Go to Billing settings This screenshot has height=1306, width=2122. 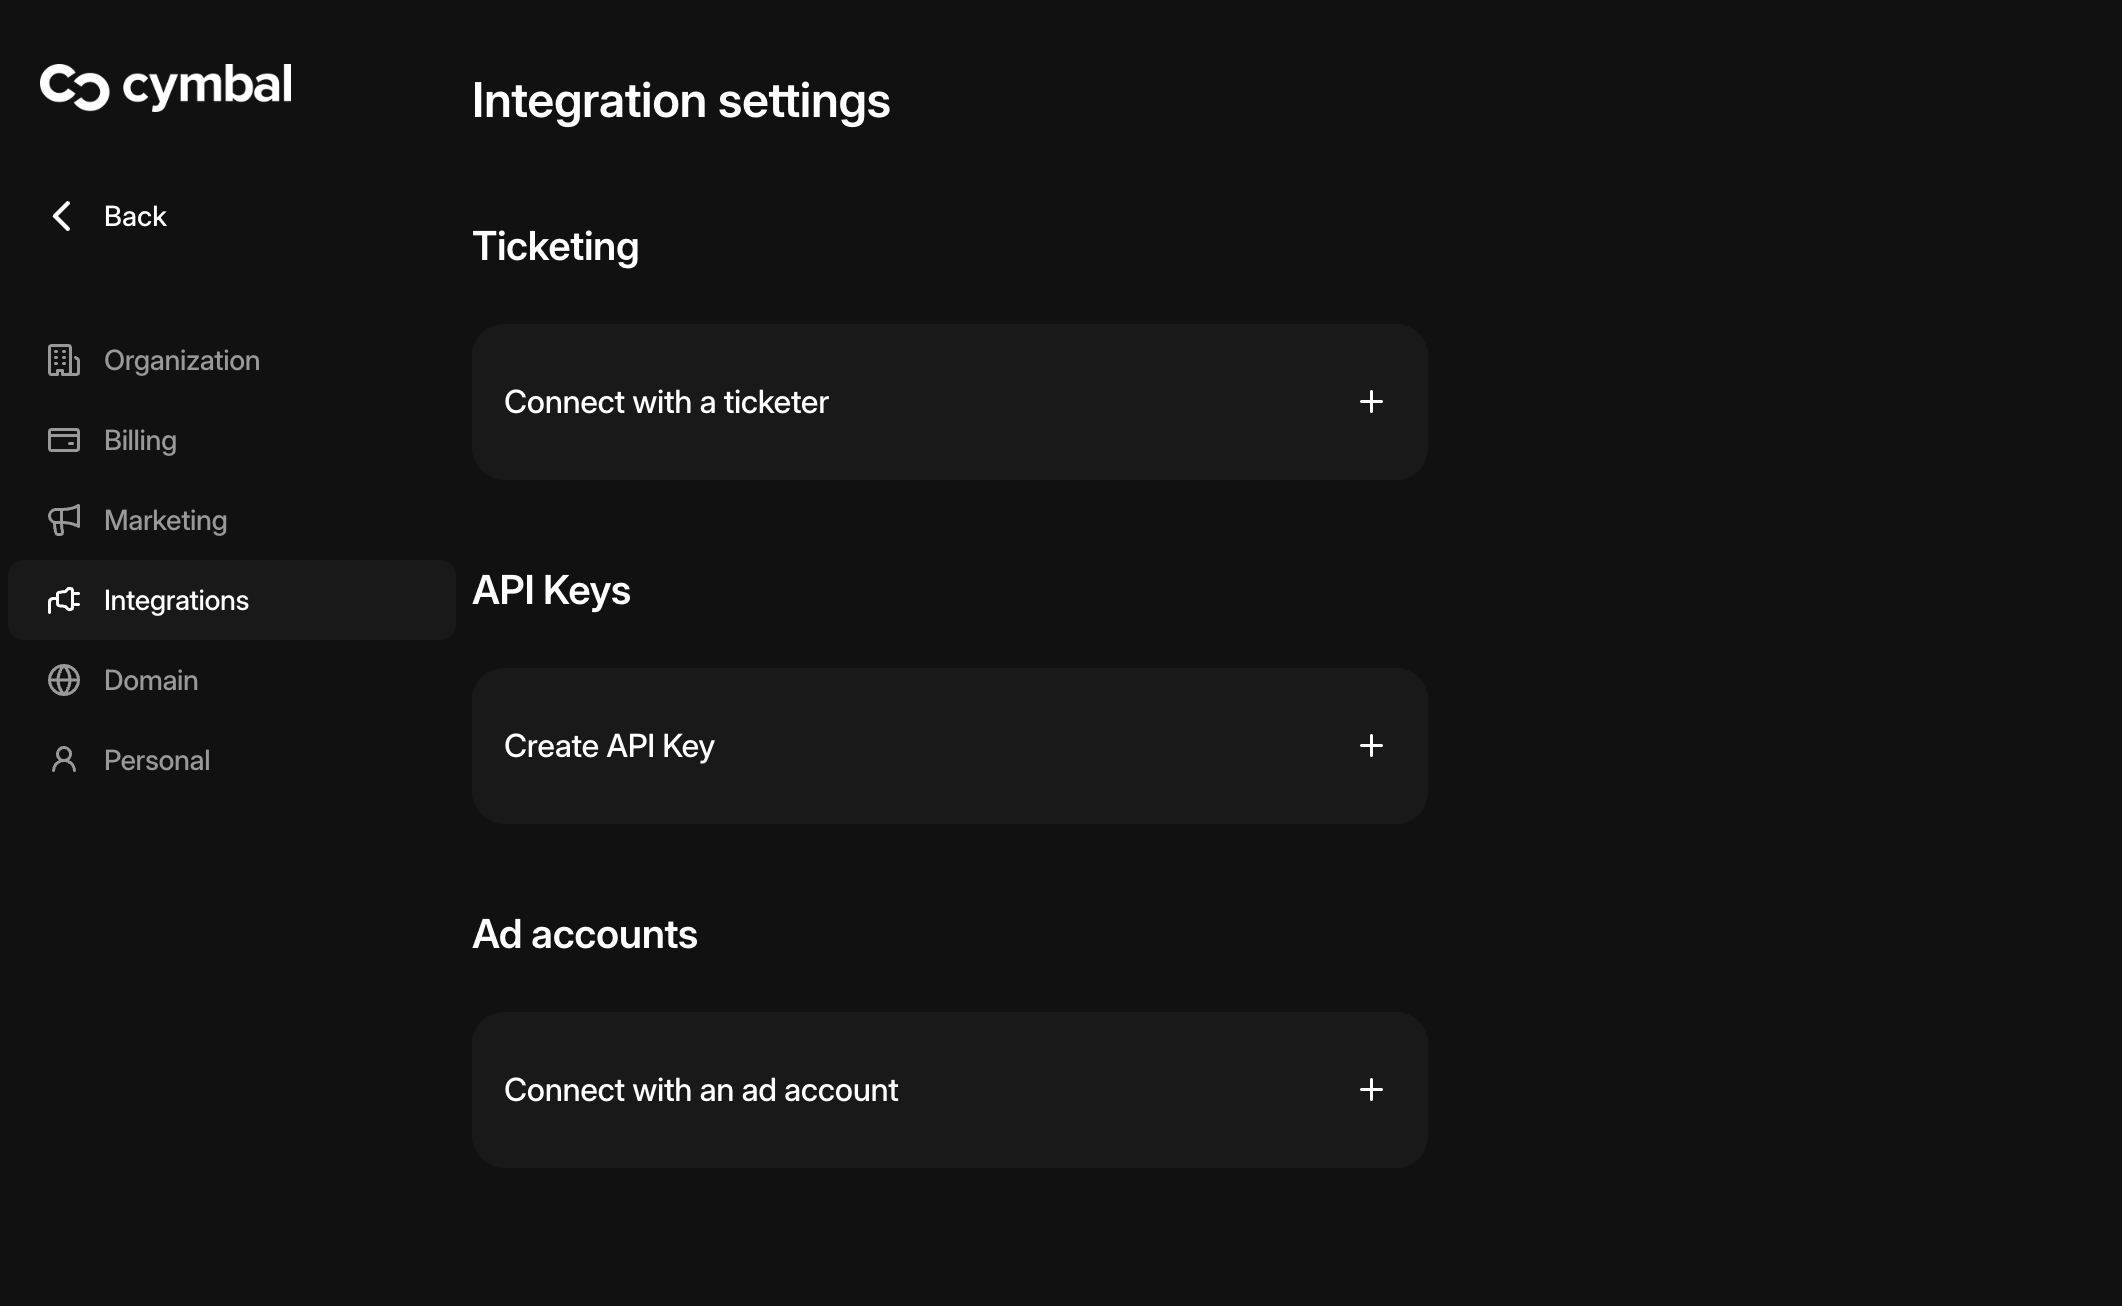pyautogui.click(x=140, y=440)
